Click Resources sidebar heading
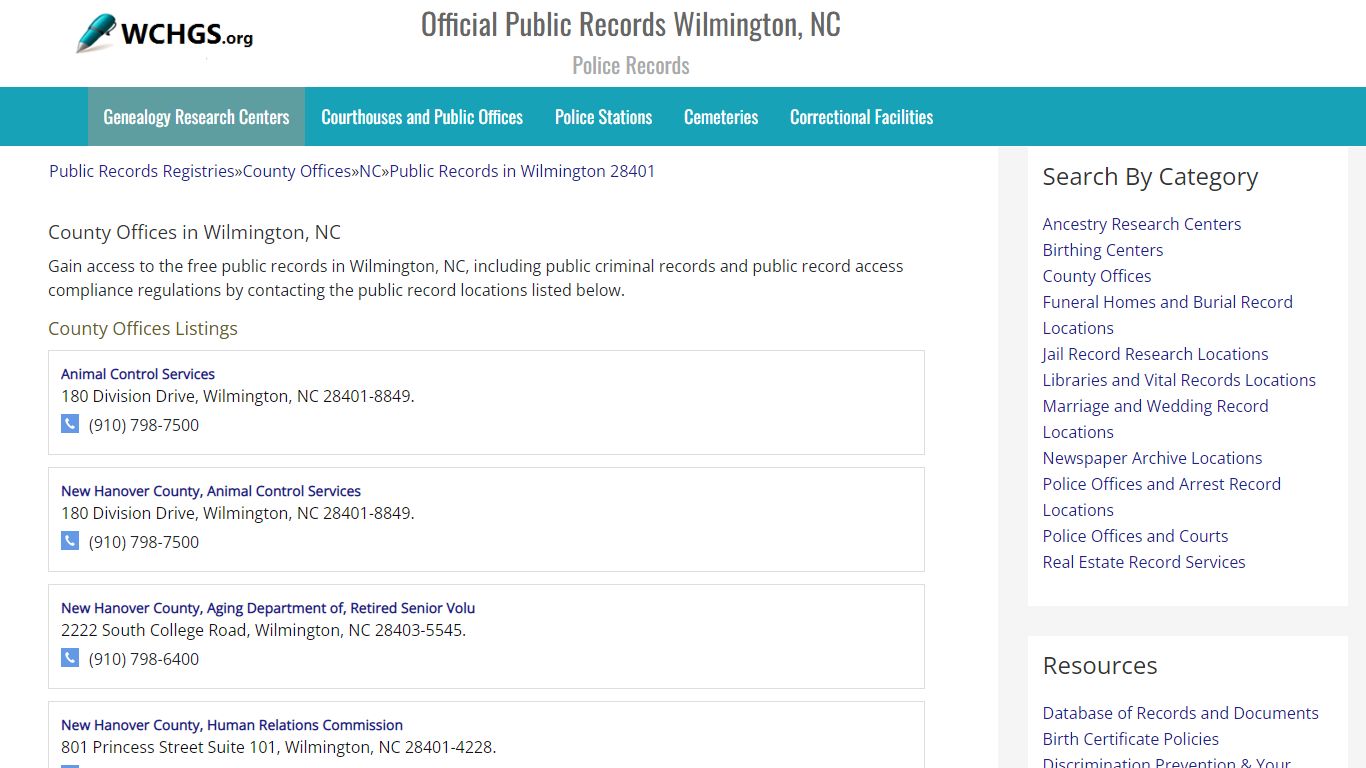 click(x=1100, y=666)
